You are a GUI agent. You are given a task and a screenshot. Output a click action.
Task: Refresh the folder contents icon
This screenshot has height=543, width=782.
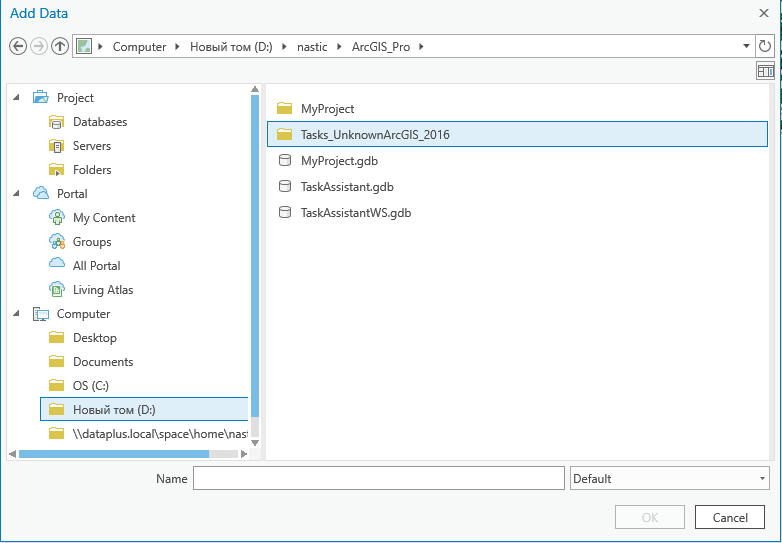[x=765, y=46]
